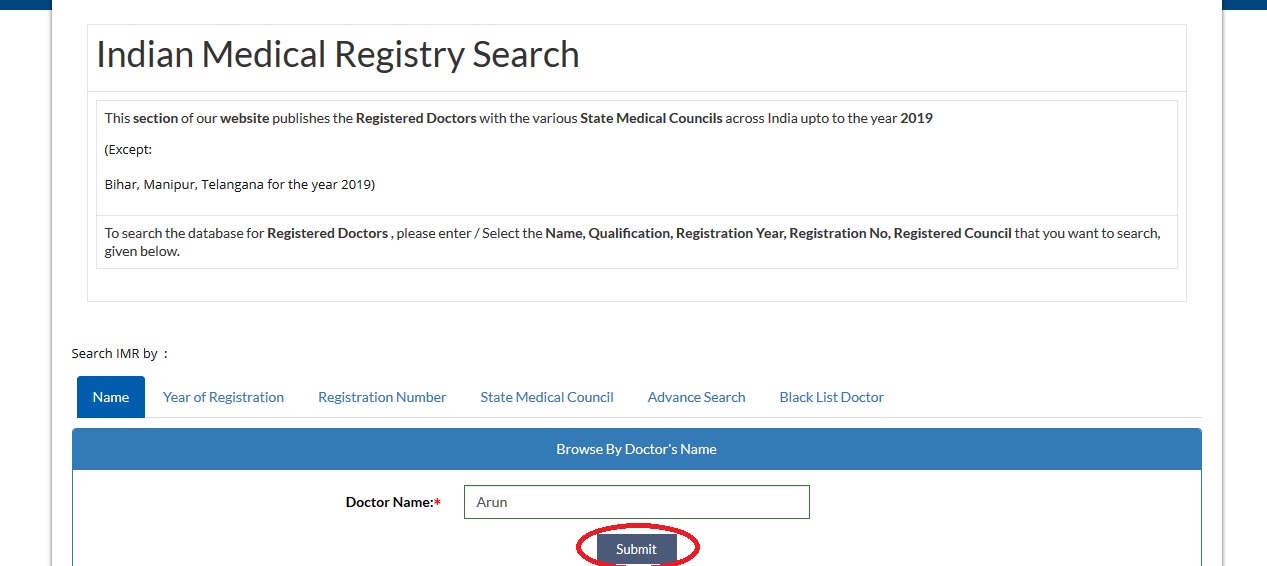1267x566 pixels.
Task: Click the Submit button
Action: point(636,549)
